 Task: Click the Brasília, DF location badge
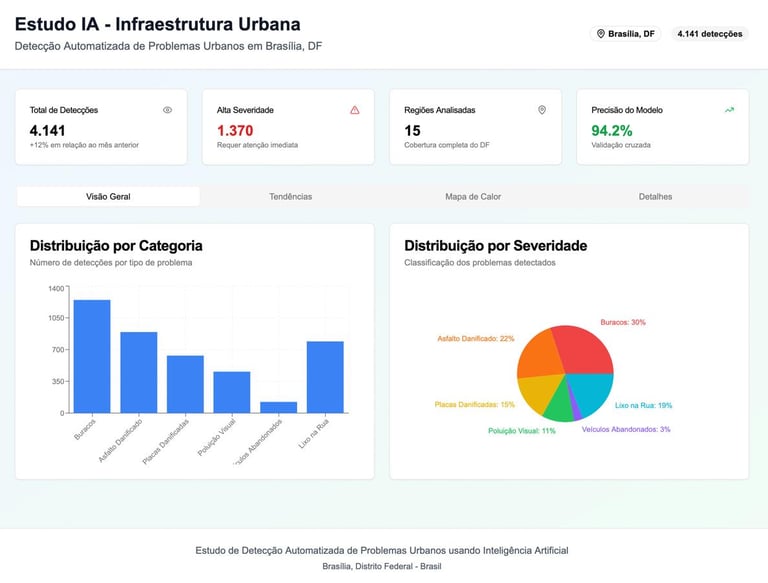pos(625,34)
